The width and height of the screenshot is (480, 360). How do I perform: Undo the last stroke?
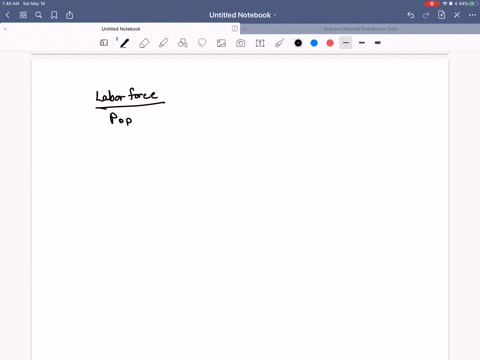click(x=411, y=15)
